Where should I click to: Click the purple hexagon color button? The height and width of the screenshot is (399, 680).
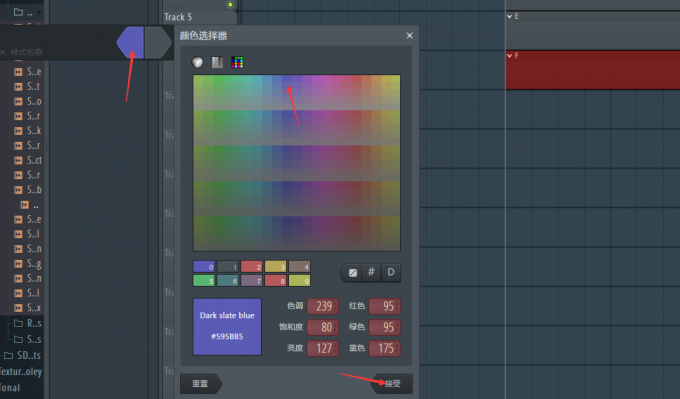(x=131, y=43)
